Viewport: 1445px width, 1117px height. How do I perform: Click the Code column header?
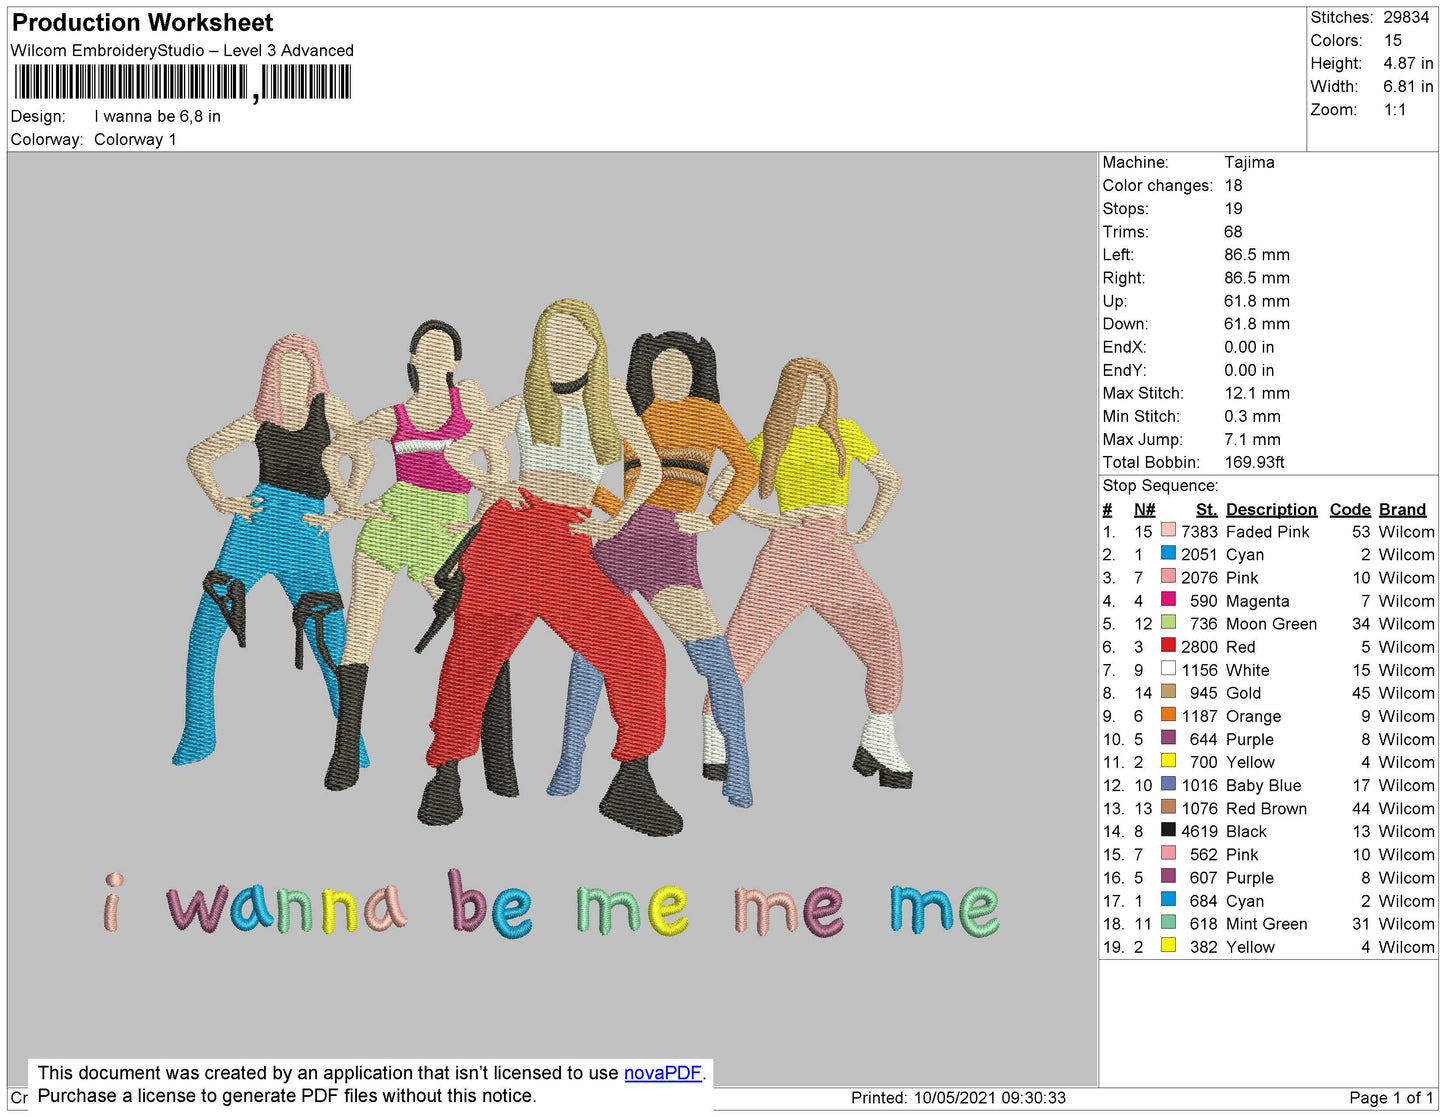(x=1350, y=509)
